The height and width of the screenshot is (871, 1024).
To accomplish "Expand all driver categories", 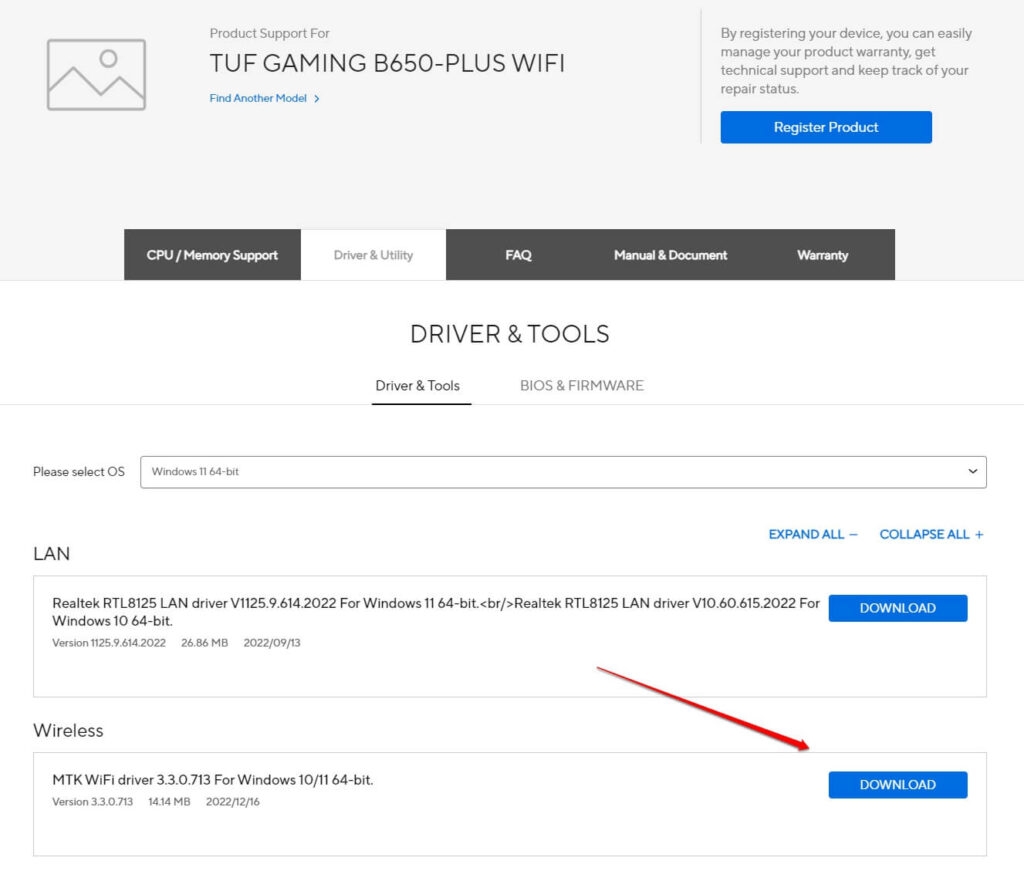I will 812,535.
